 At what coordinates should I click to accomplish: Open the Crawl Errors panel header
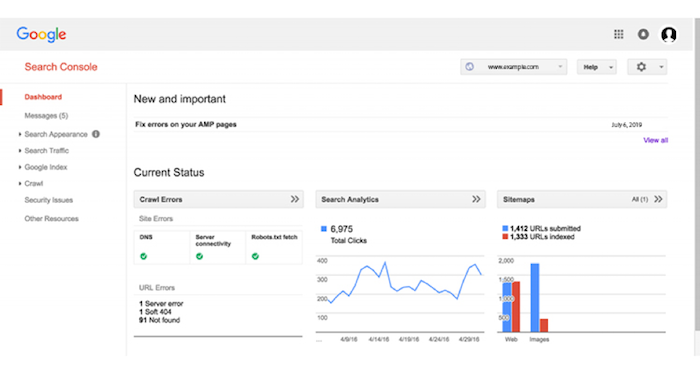pyautogui.click(x=218, y=199)
